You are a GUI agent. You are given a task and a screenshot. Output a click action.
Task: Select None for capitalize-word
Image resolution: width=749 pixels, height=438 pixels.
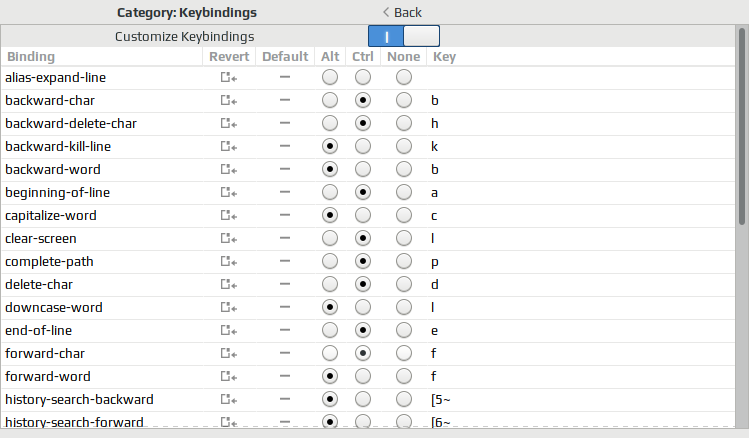tap(404, 215)
